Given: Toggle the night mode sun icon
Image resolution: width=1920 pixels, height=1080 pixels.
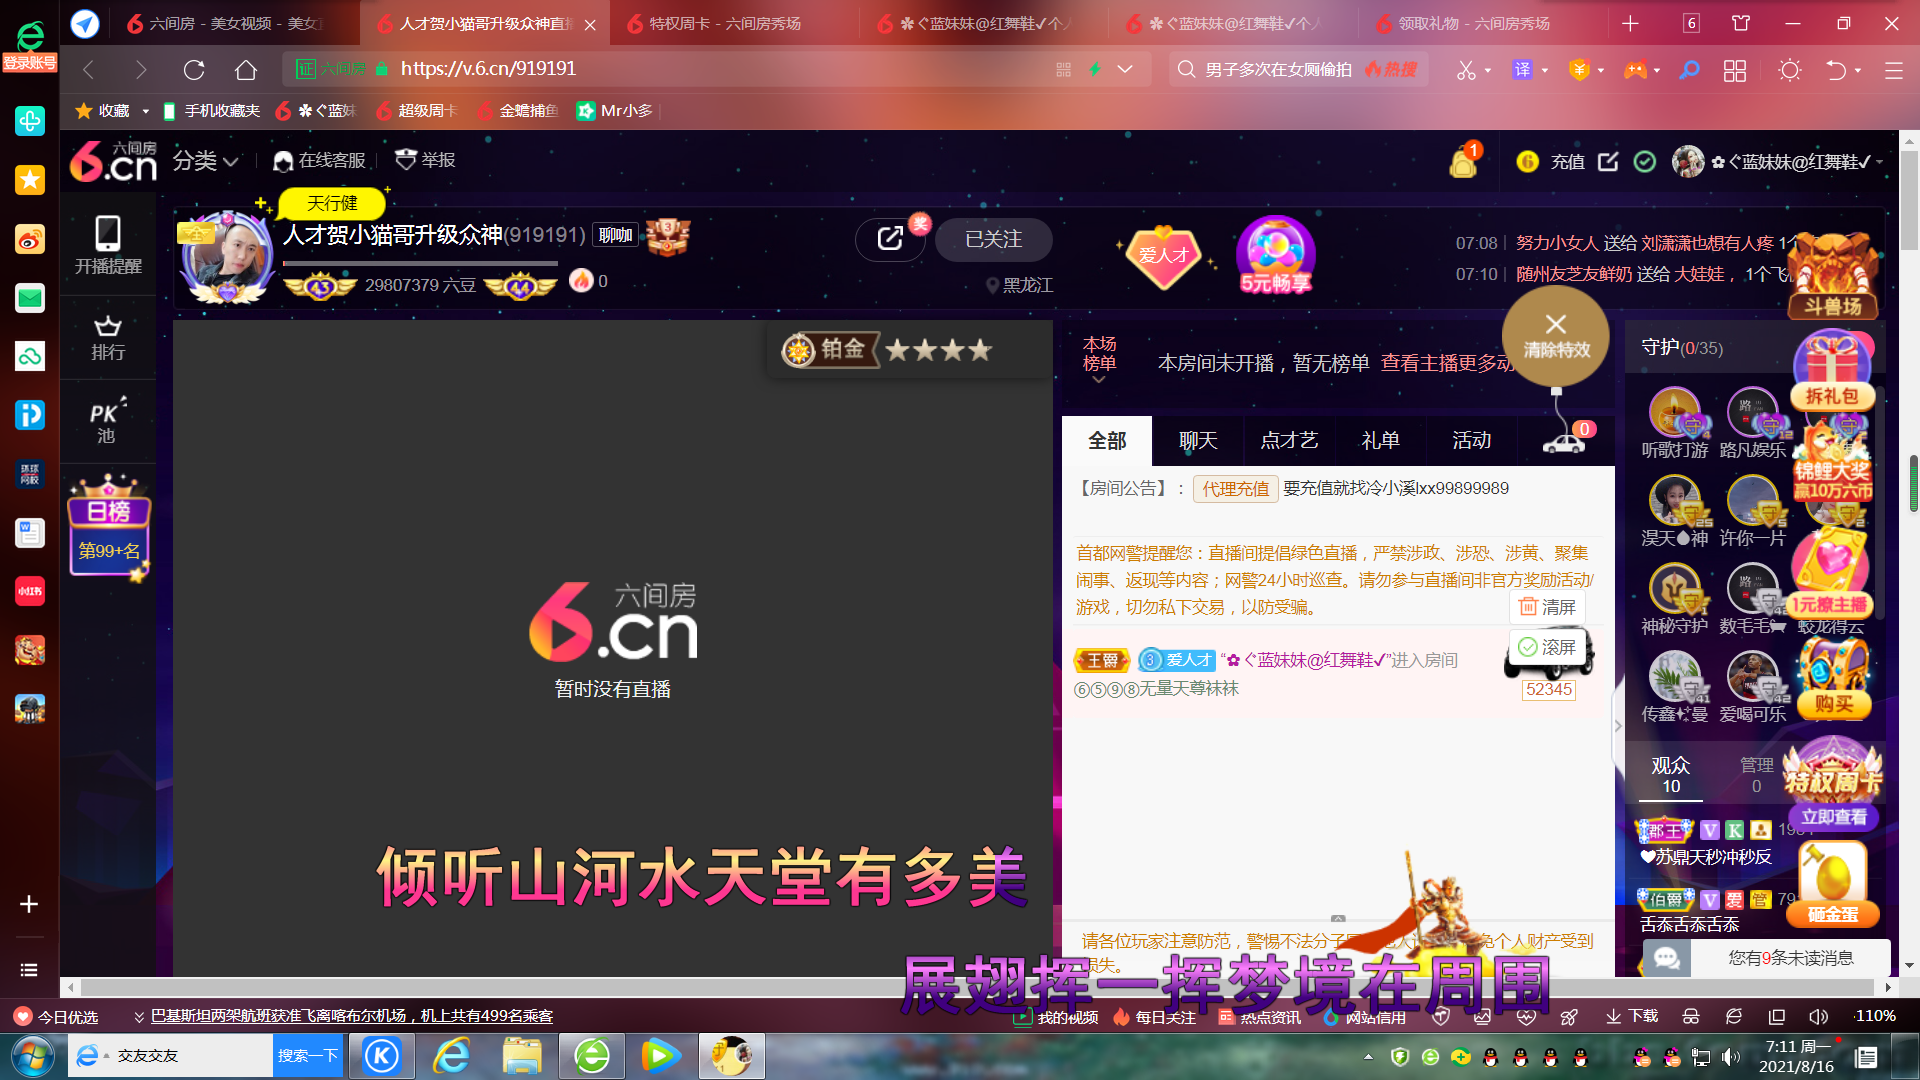Looking at the screenshot, I should point(1790,70).
